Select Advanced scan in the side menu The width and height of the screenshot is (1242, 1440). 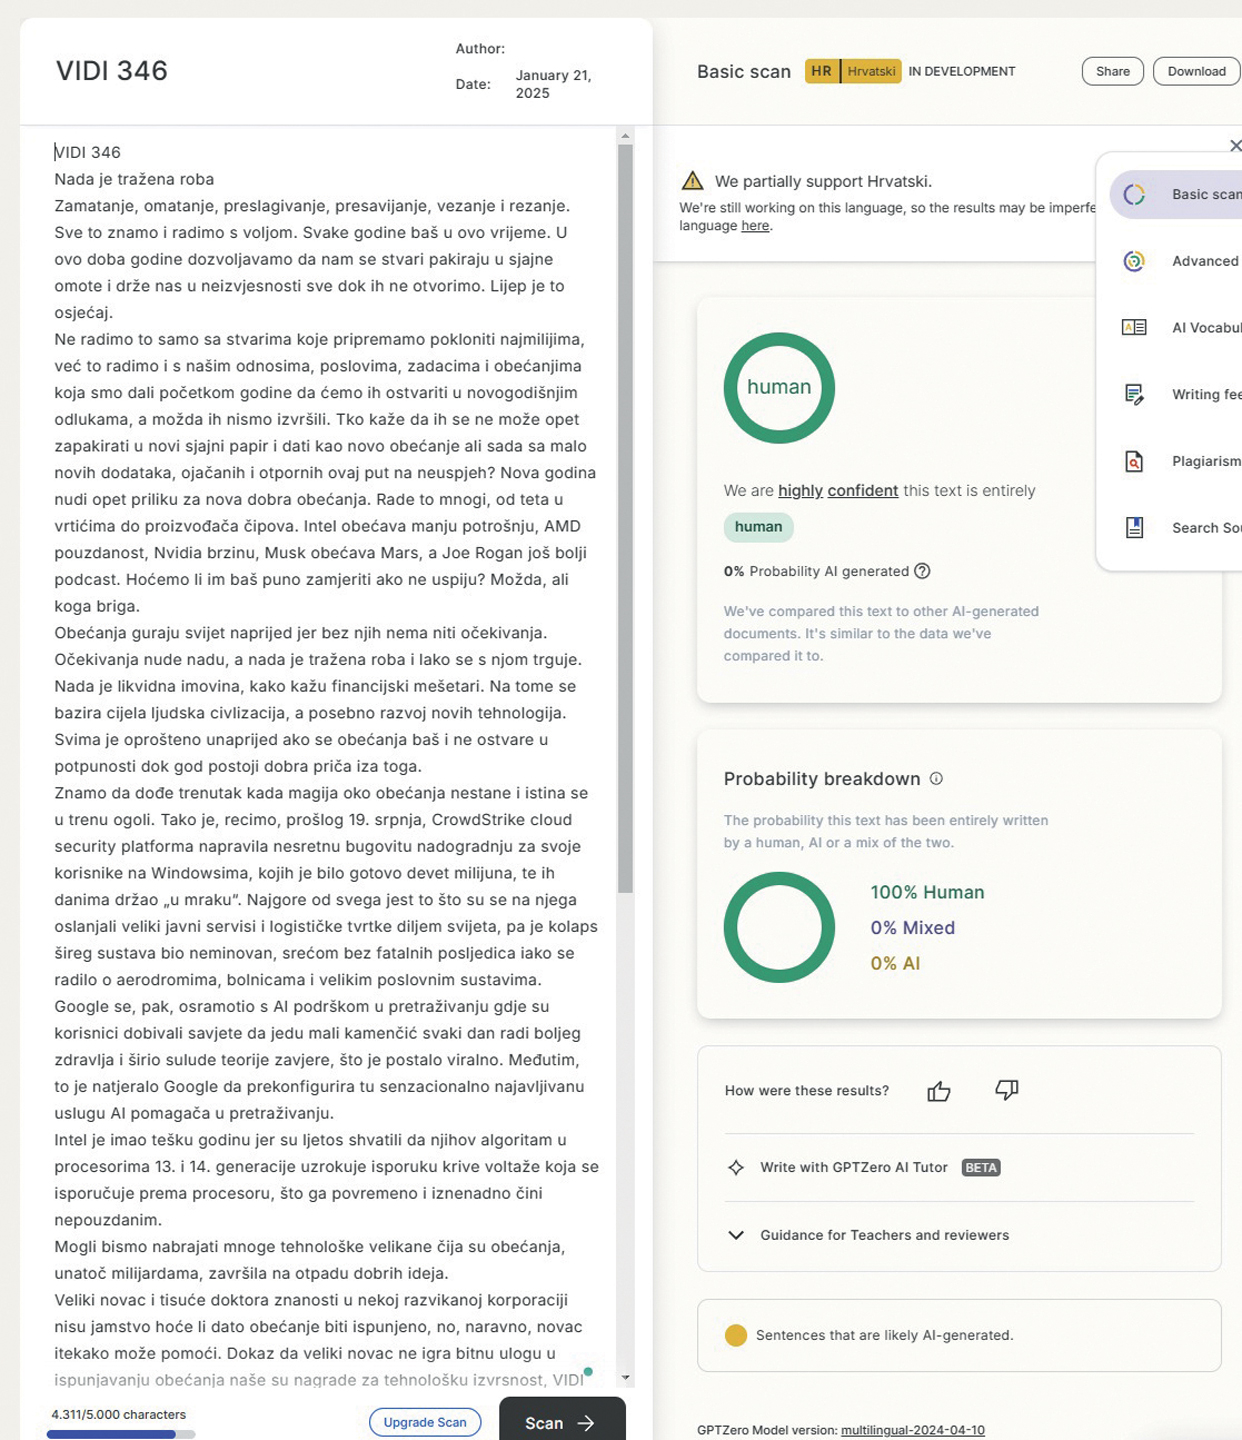[1204, 261]
